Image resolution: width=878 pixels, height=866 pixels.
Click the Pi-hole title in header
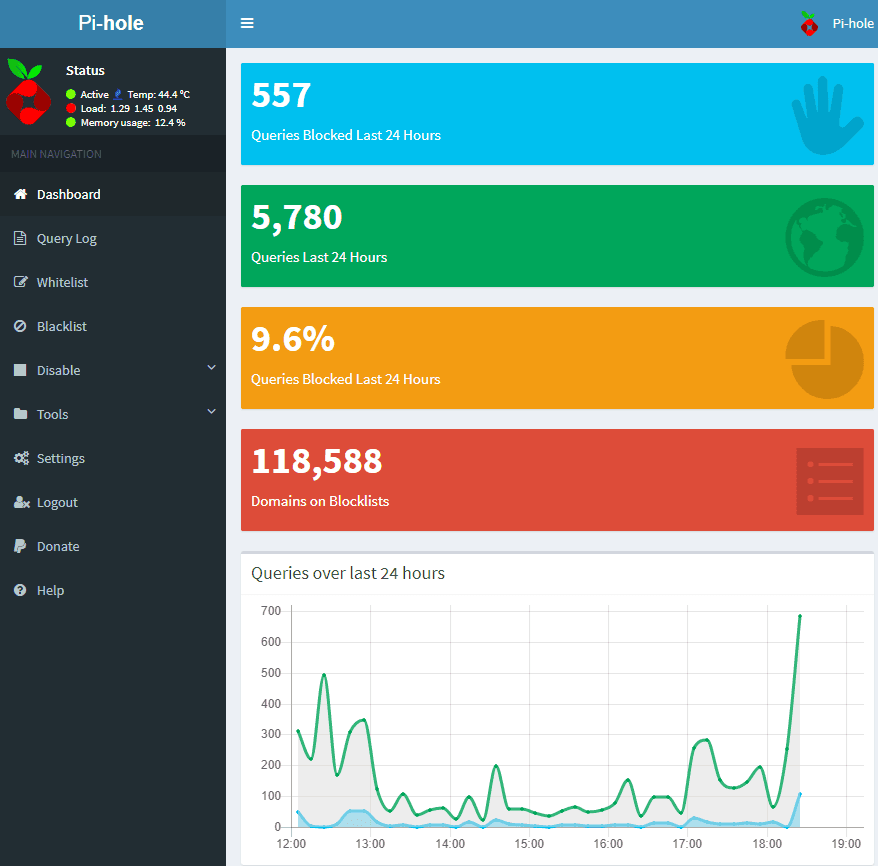(x=111, y=23)
